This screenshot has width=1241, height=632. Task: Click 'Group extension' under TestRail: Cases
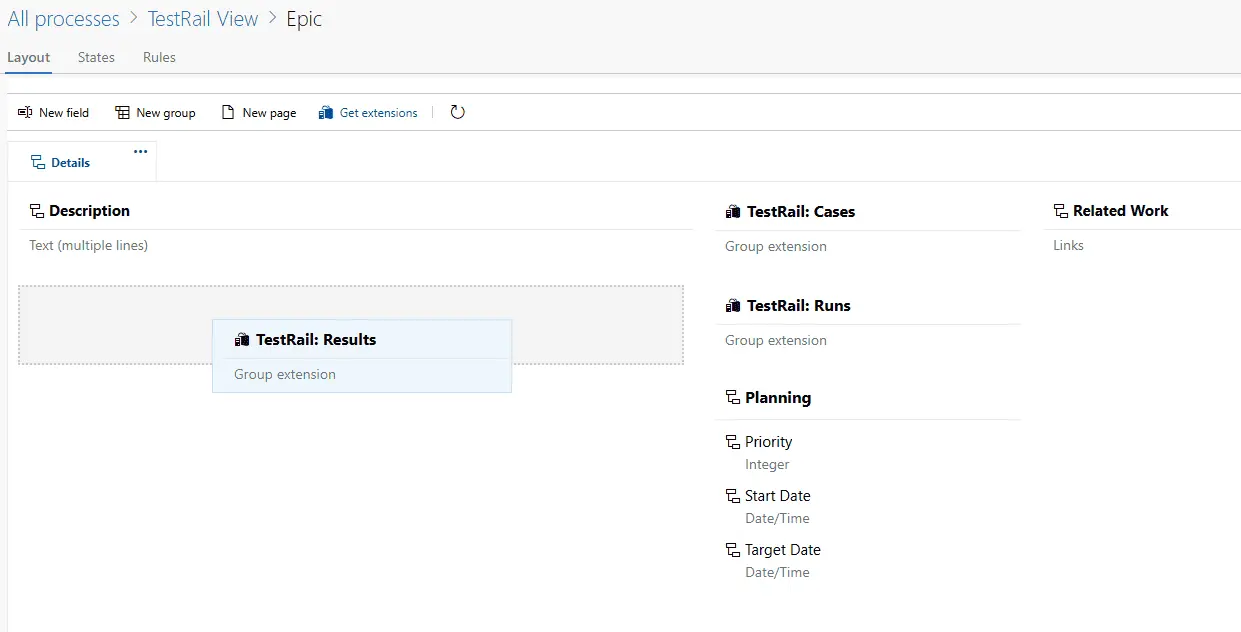(x=776, y=246)
